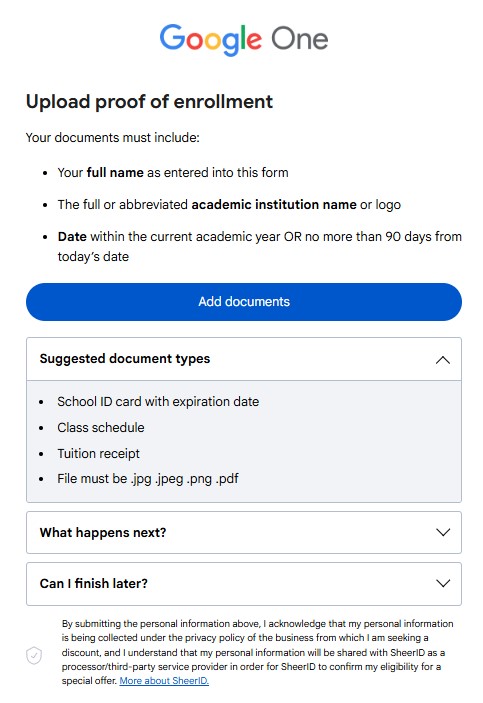The height and width of the screenshot is (703, 483).
Task: Click the file format requirement text
Action: pyautogui.click(x=148, y=479)
